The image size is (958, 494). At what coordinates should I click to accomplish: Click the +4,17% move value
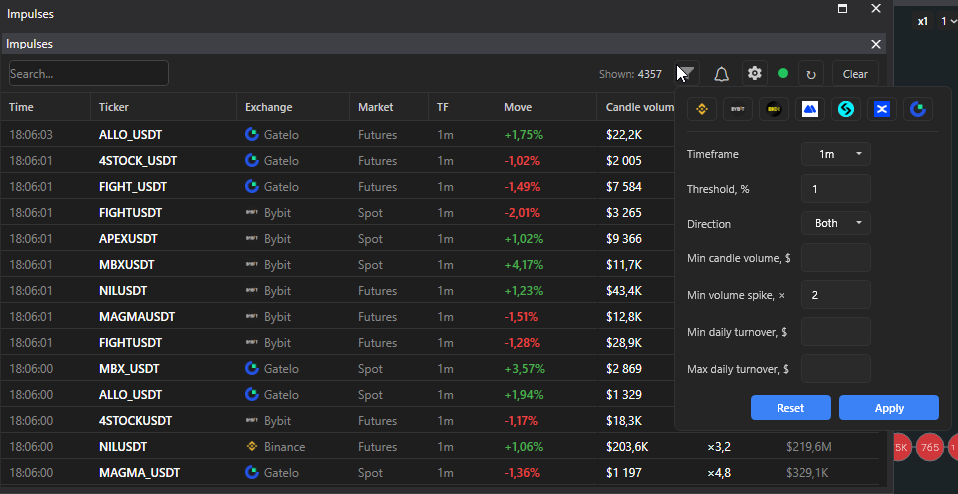click(x=524, y=264)
